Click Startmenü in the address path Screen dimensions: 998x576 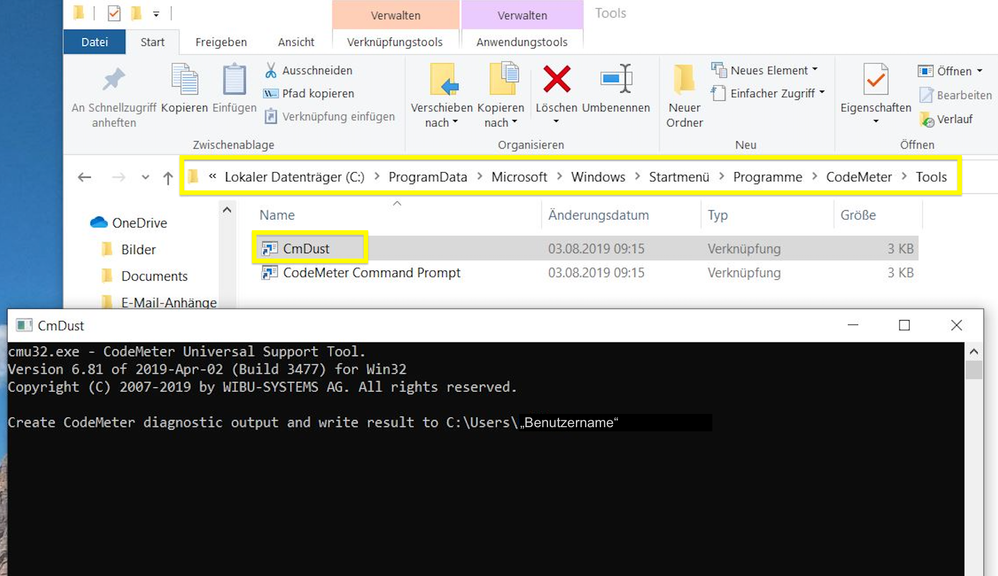678,177
